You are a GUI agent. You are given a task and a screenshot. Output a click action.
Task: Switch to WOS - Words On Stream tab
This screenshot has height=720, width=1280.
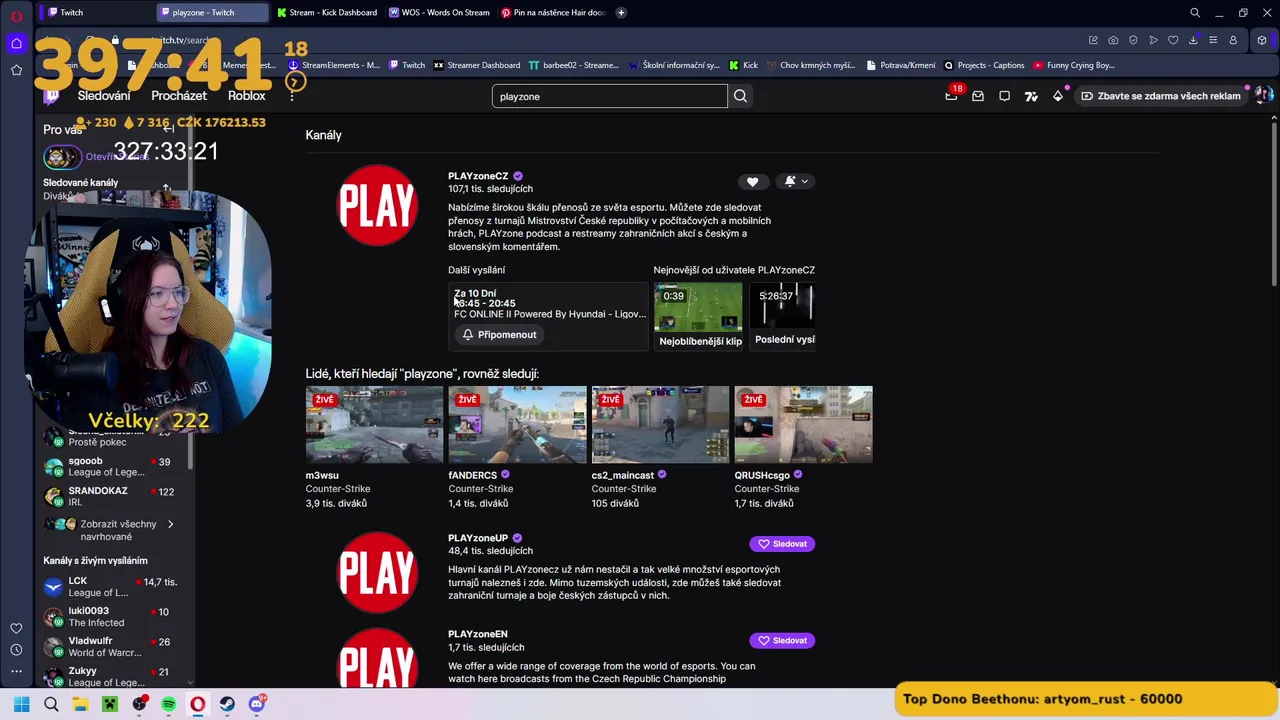(439, 13)
